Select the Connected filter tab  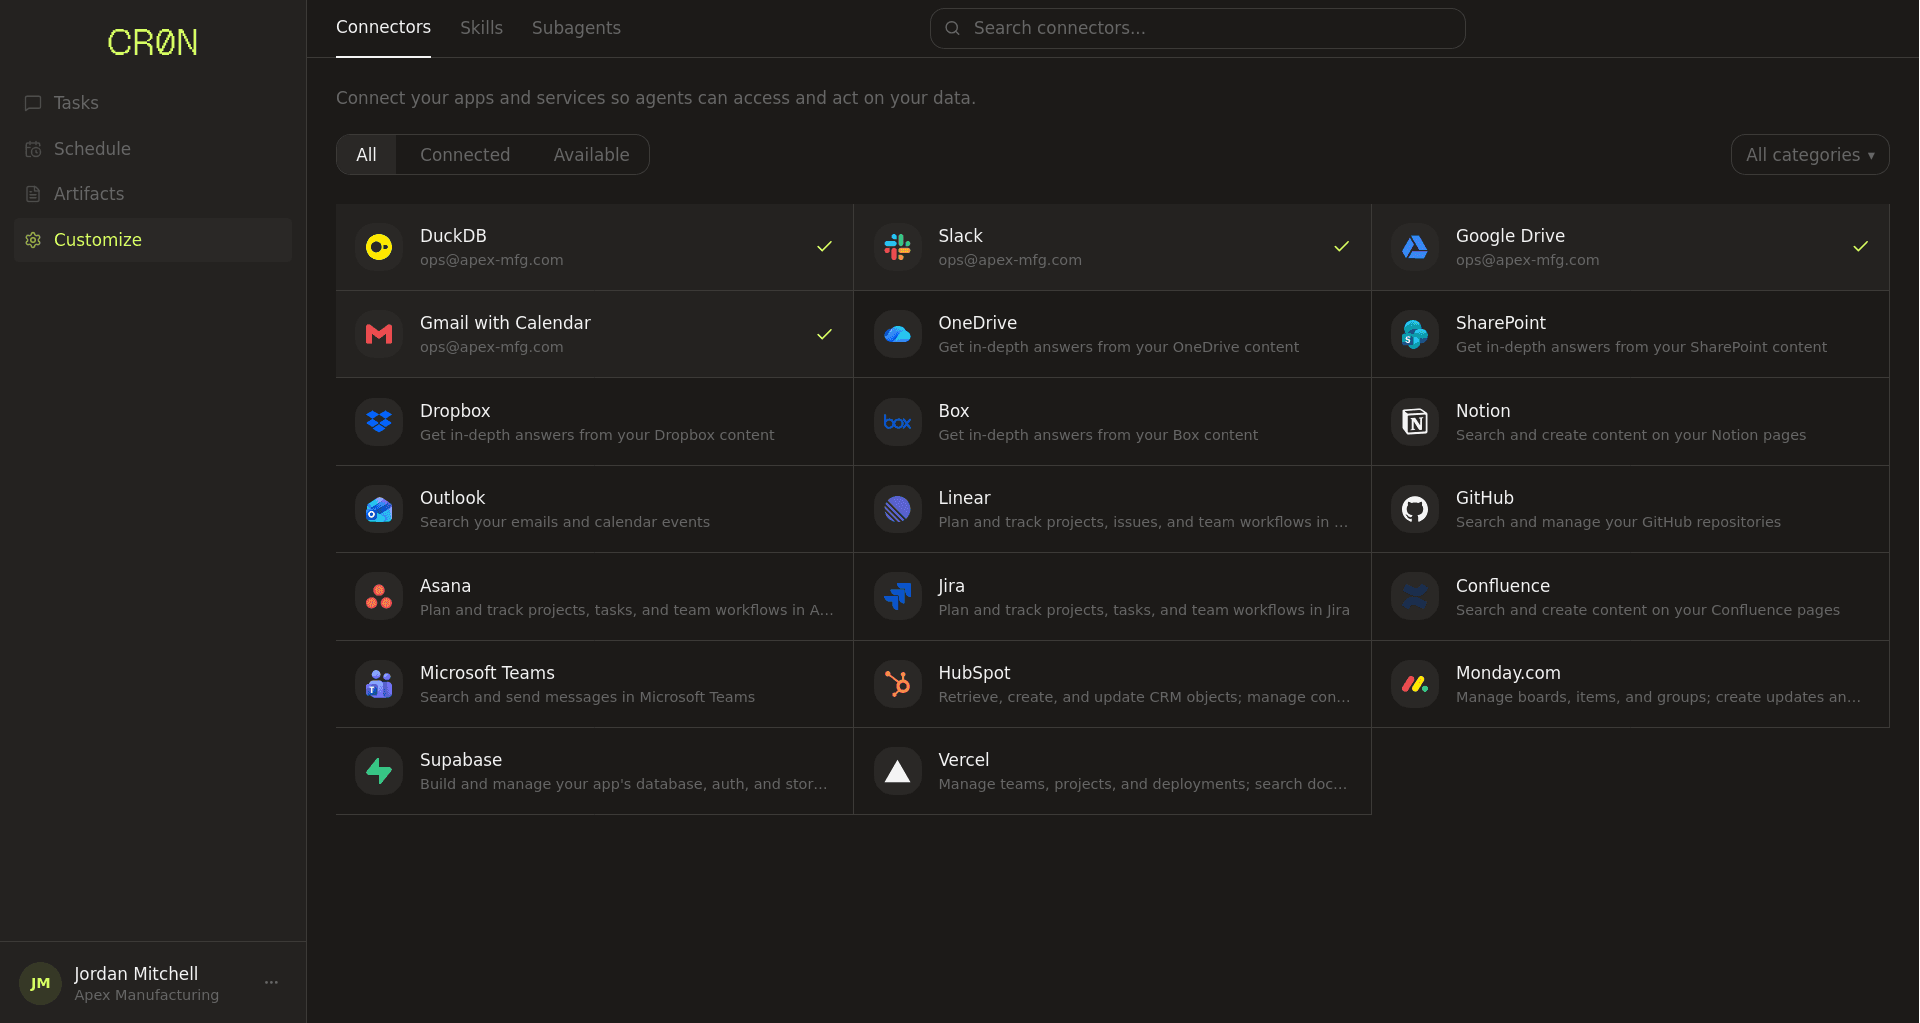tap(465, 155)
